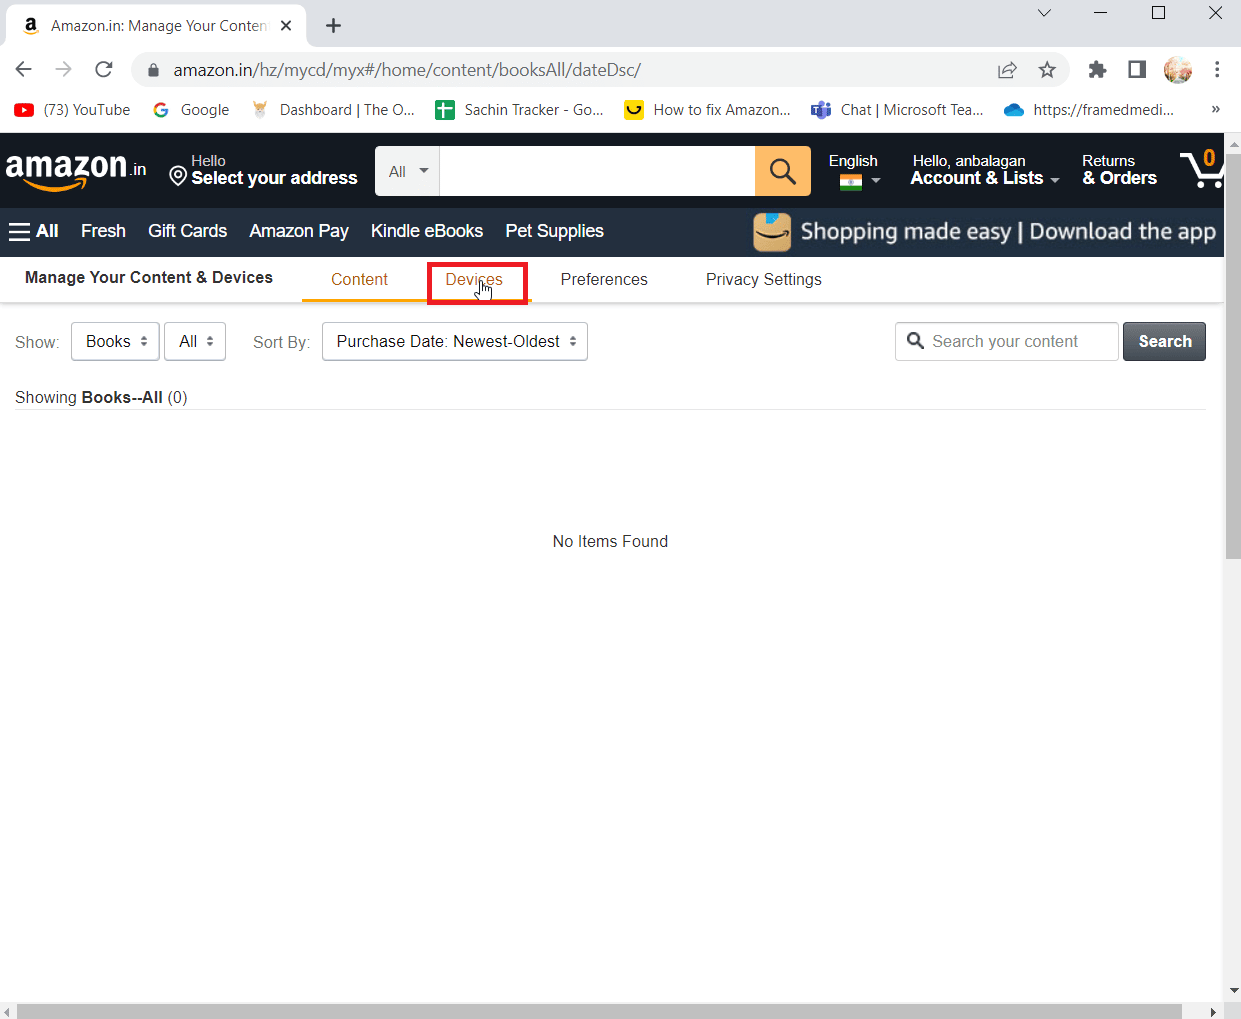
Task: Open the Chrome profile avatar
Action: (x=1178, y=70)
